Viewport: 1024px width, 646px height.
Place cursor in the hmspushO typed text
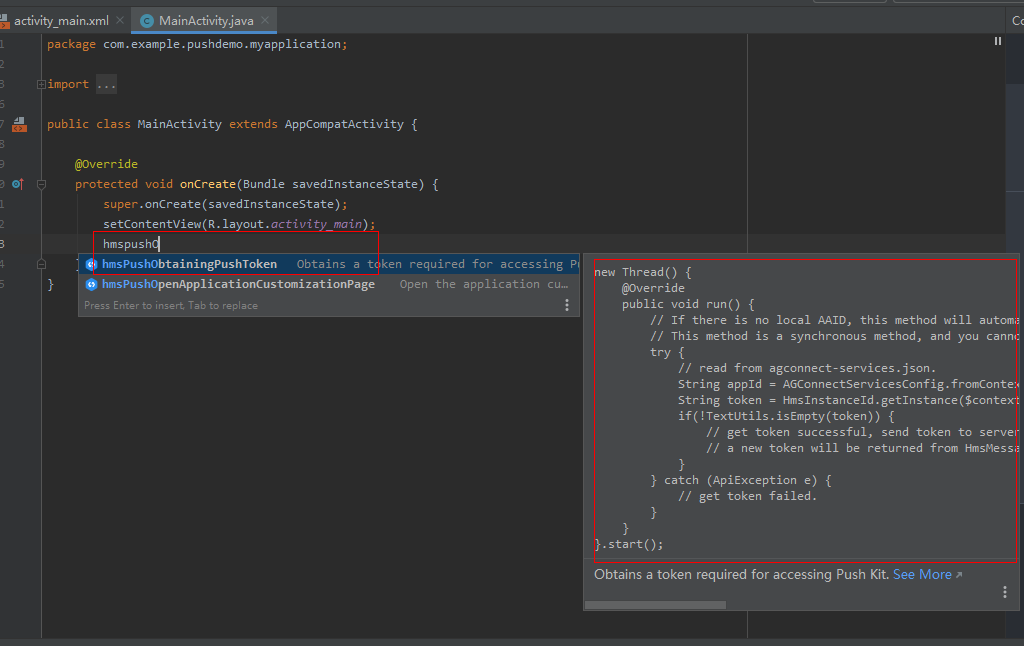point(130,244)
